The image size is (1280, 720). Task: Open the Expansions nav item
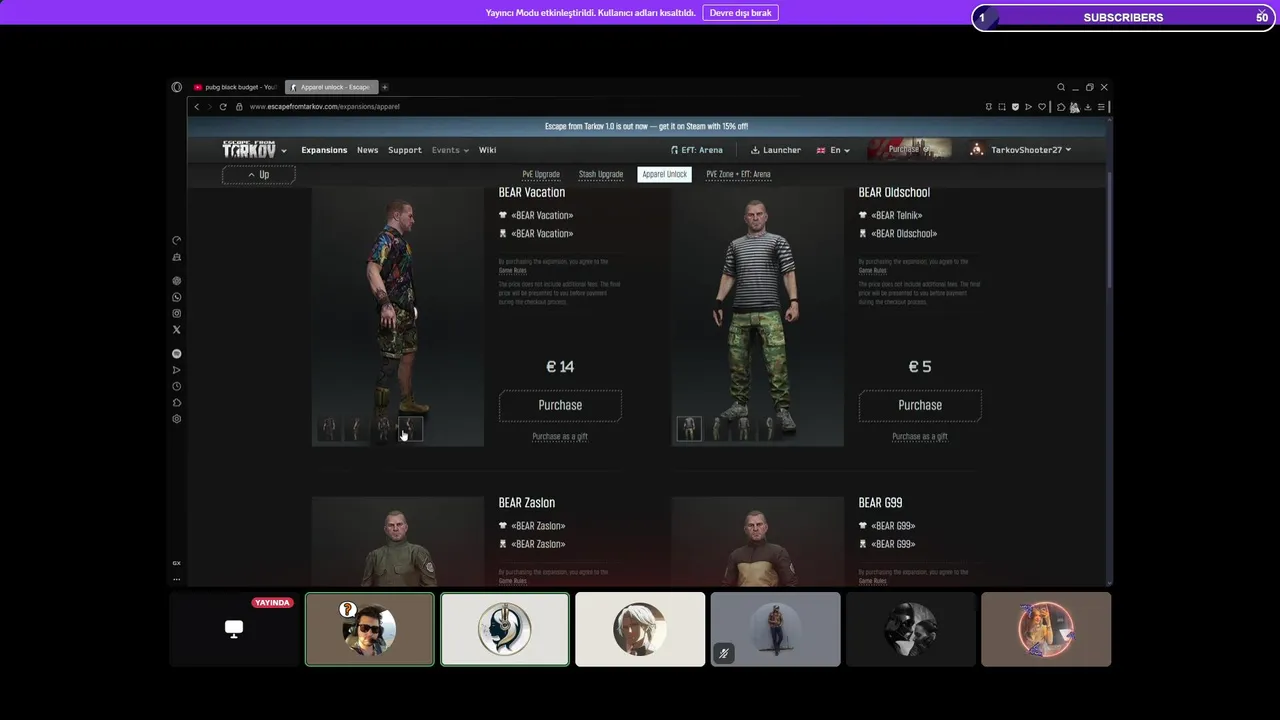324,150
